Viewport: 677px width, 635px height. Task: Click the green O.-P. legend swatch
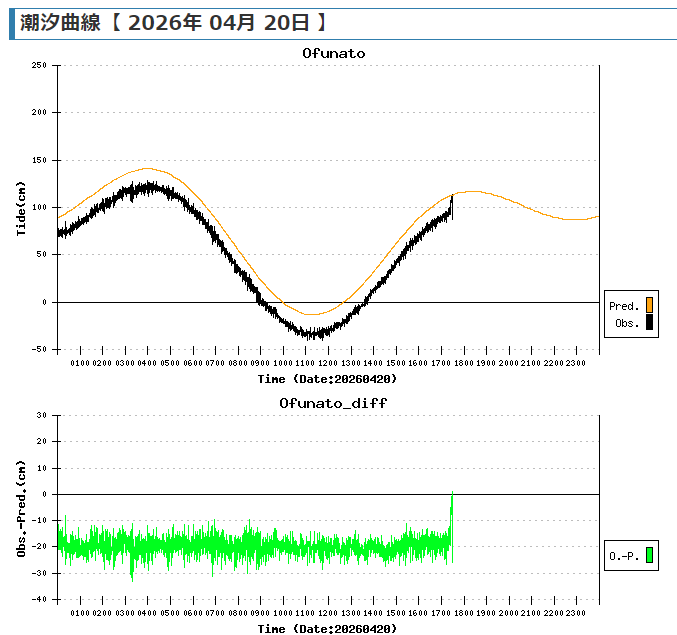649,554
